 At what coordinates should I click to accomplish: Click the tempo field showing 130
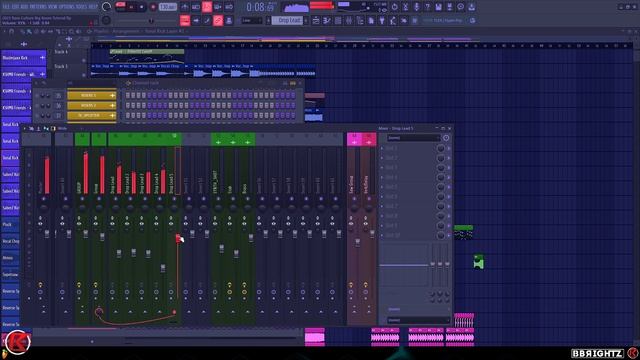click(168, 7)
